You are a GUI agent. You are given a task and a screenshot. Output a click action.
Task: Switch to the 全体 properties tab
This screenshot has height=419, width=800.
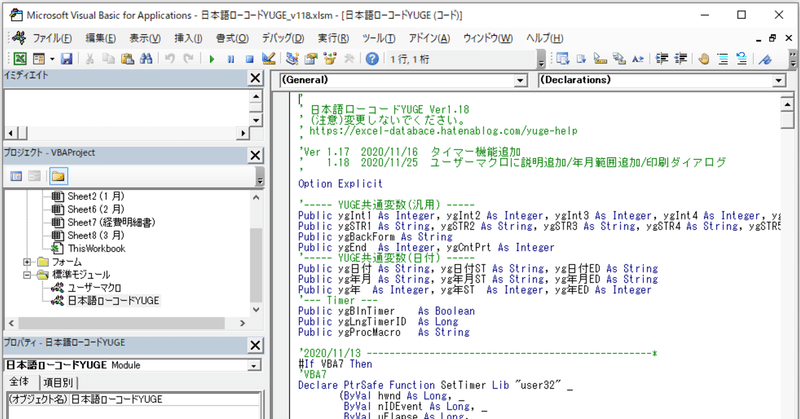[x=20, y=382]
